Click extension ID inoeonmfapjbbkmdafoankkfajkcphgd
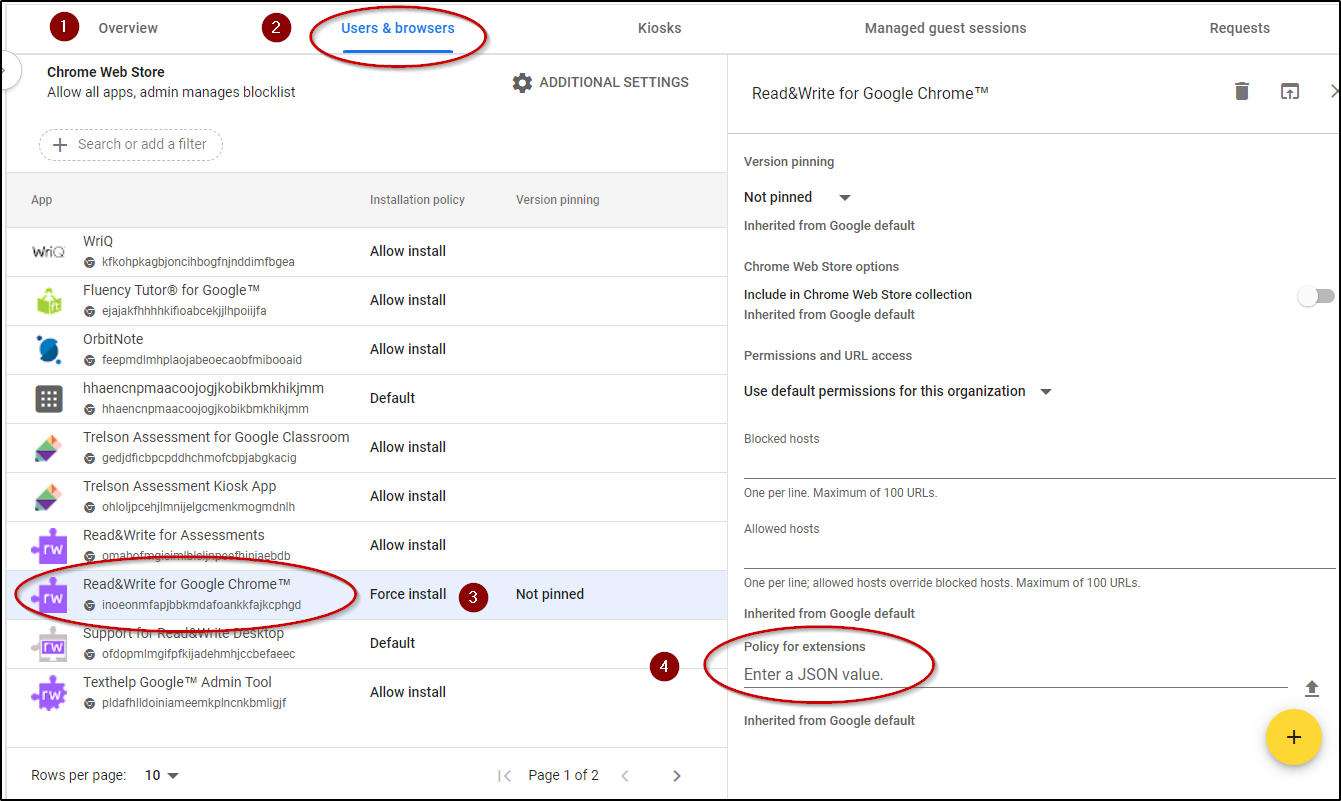Image resolution: width=1341 pixels, height=801 pixels. 201,605
